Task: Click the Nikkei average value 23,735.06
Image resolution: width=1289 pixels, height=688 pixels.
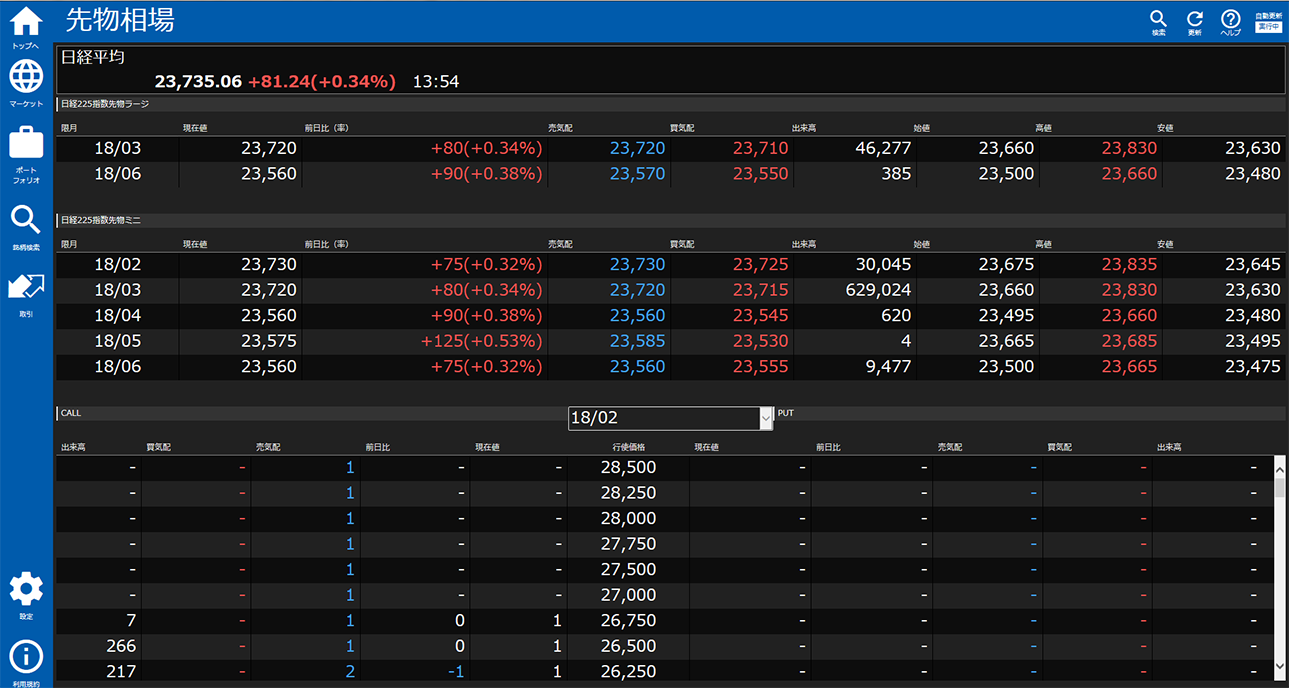Action: 198,81
